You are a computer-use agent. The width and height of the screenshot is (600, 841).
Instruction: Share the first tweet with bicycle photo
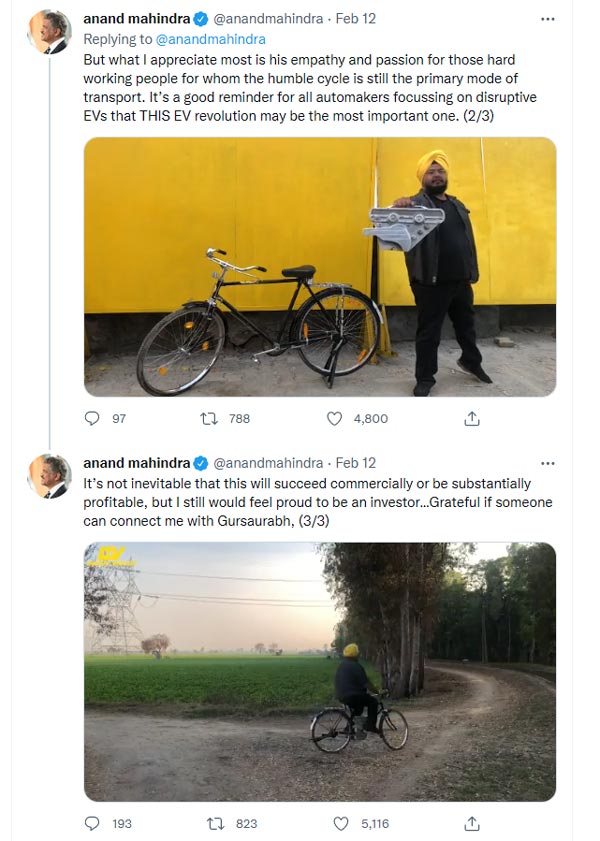(472, 419)
